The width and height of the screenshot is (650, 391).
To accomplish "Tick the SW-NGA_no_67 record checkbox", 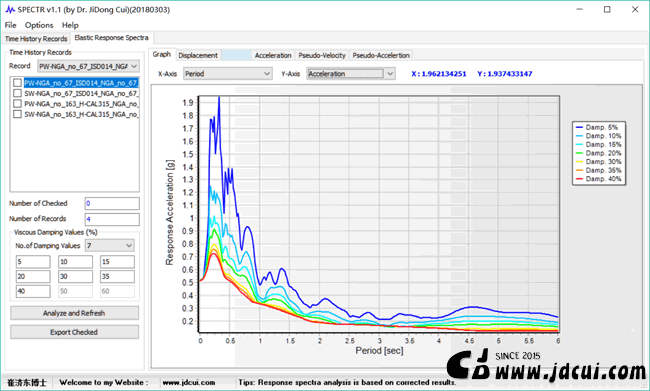I will pos(17,93).
